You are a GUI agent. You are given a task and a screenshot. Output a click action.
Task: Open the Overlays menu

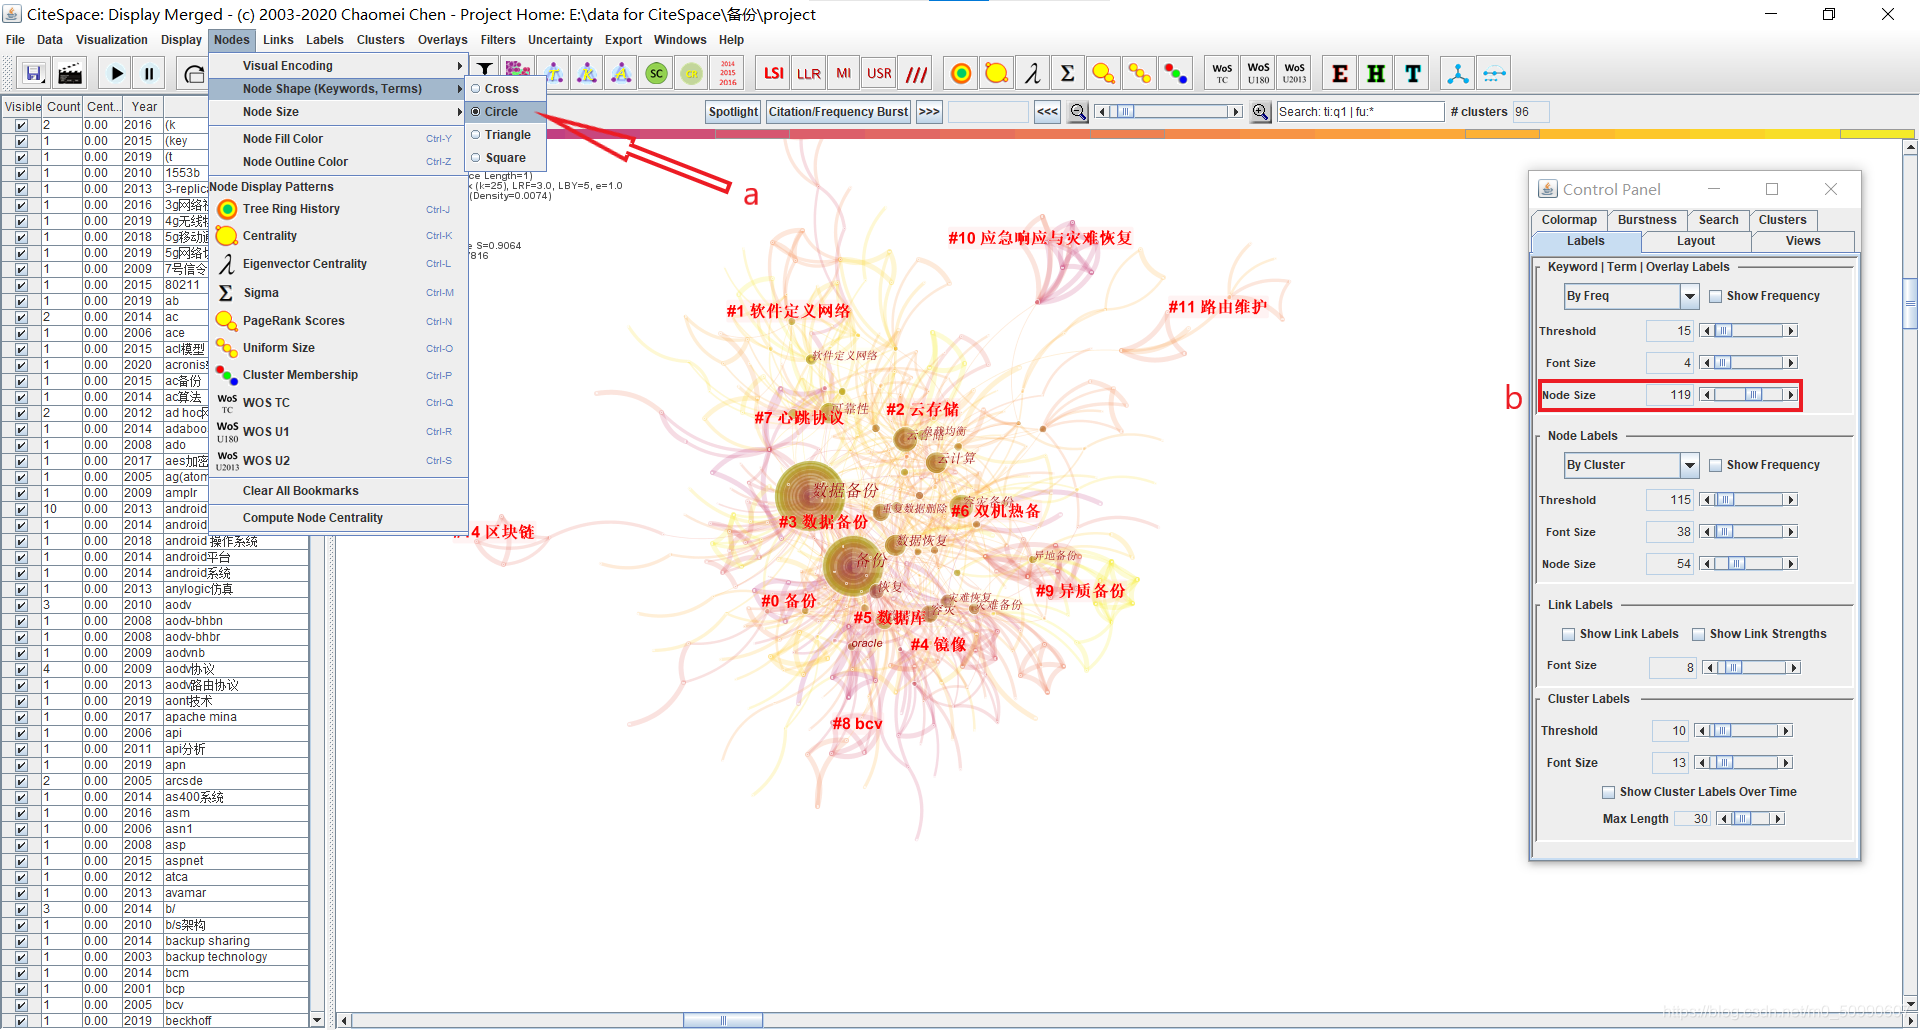(x=442, y=40)
